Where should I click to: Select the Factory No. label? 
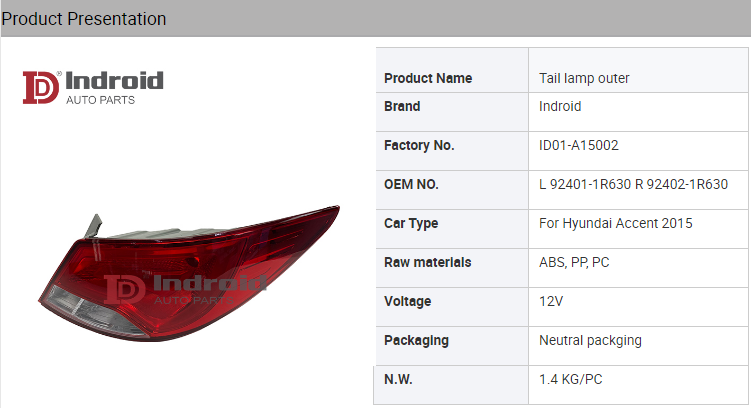[x=419, y=145]
